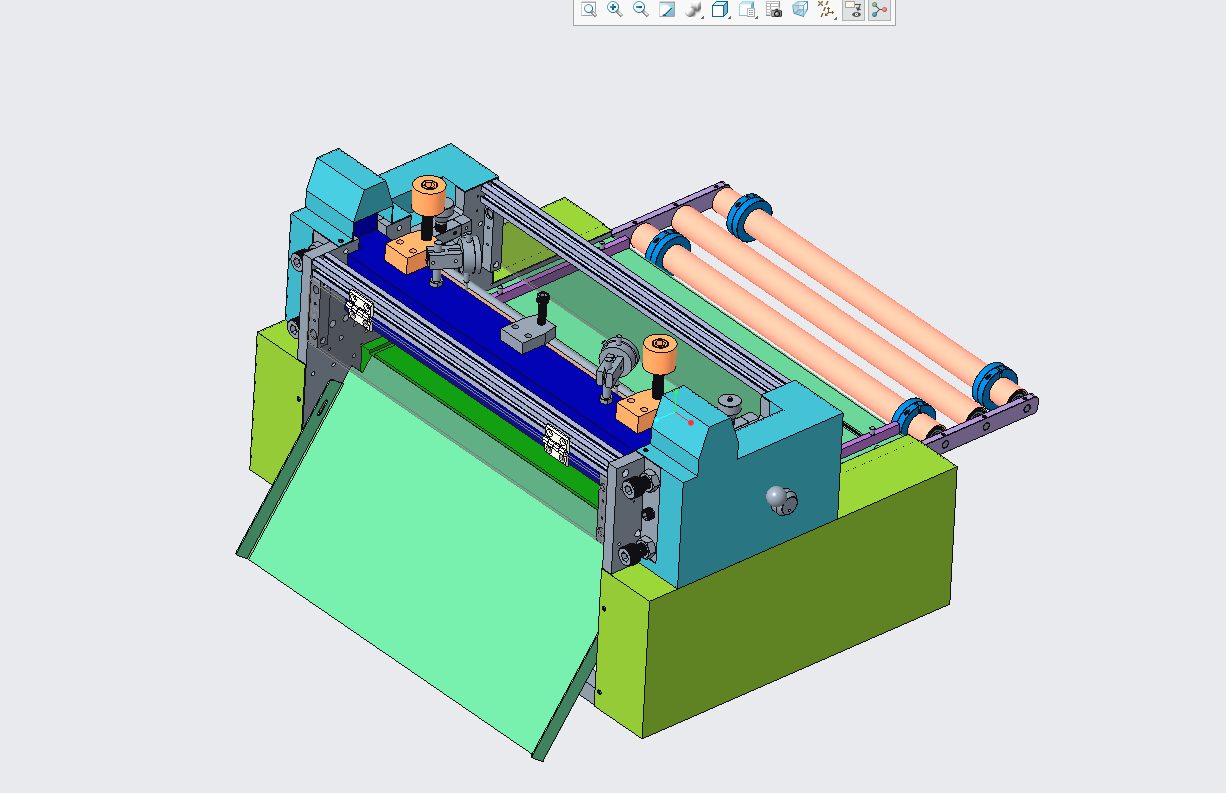Open the Saved Orientations cube menu
Screen dimensions: 1226x793
[720, 10]
